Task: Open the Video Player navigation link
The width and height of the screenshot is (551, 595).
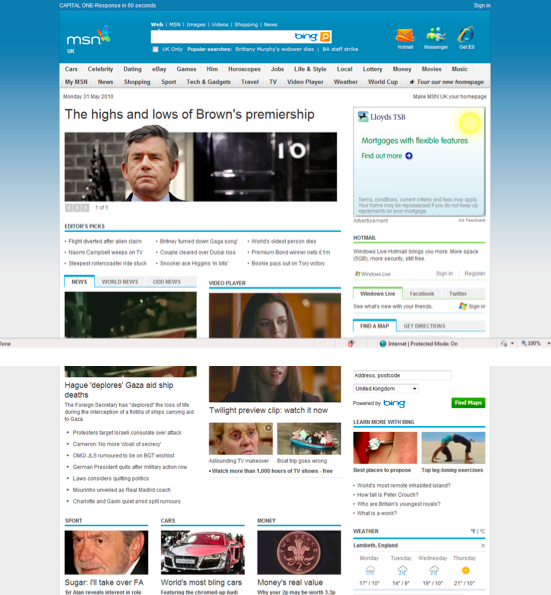Action: (x=305, y=82)
